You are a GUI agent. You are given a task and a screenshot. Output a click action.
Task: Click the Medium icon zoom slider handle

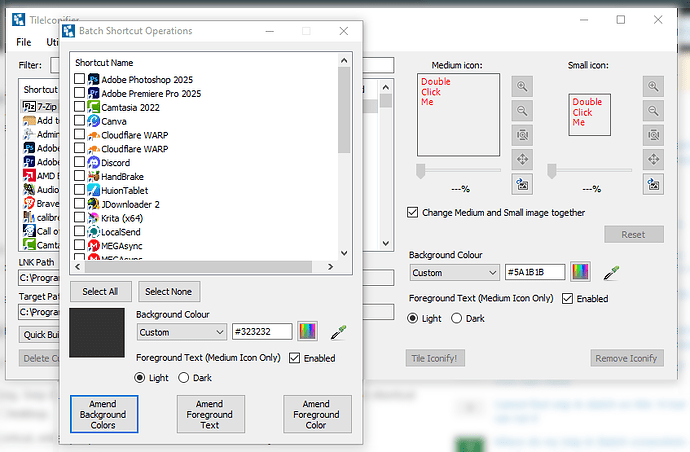pyautogui.click(x=421, y=171)
